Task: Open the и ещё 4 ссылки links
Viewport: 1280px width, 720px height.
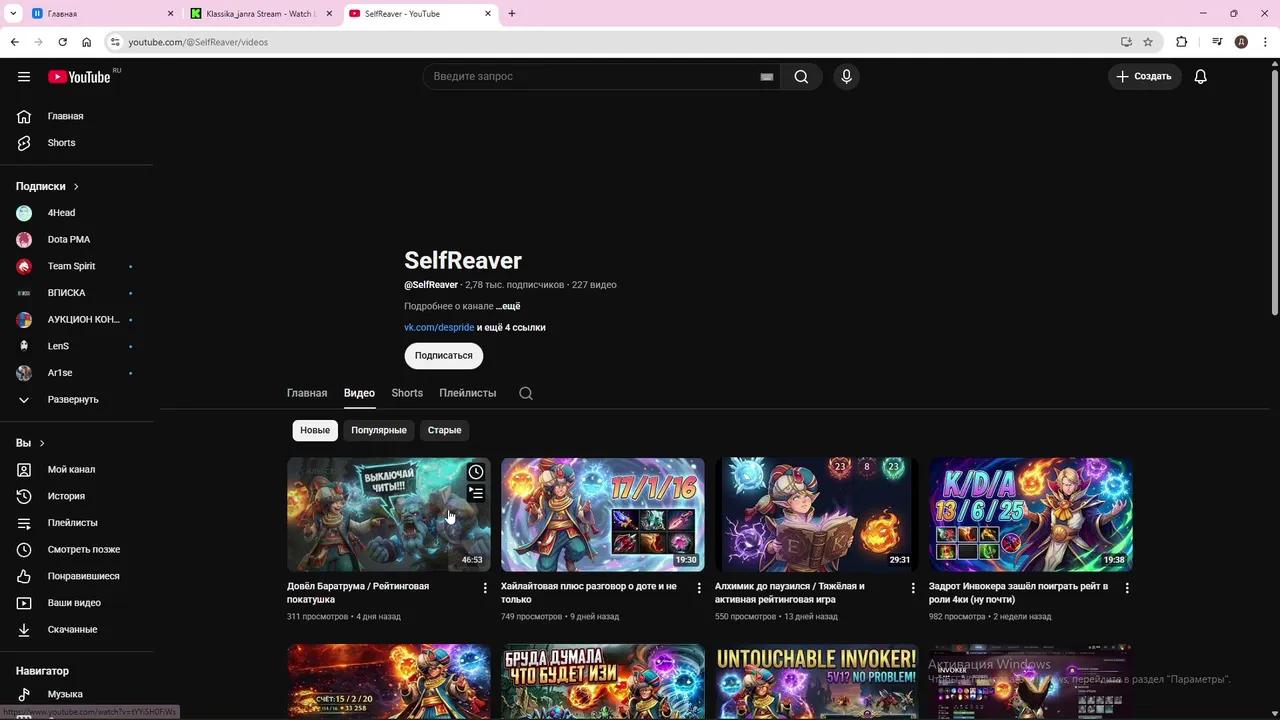Action: (511, 327)
